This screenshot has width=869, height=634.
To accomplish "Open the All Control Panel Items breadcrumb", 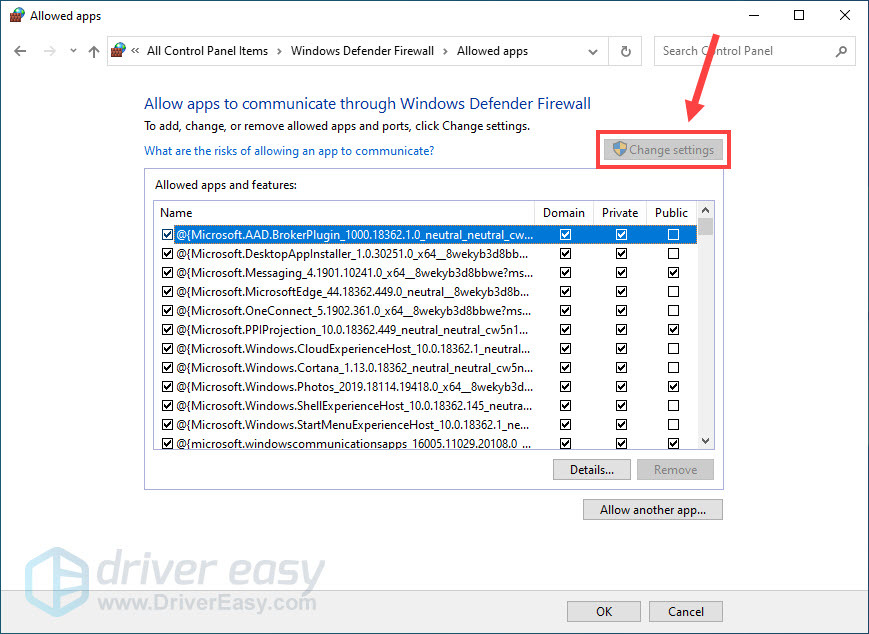I will point(207,51).
